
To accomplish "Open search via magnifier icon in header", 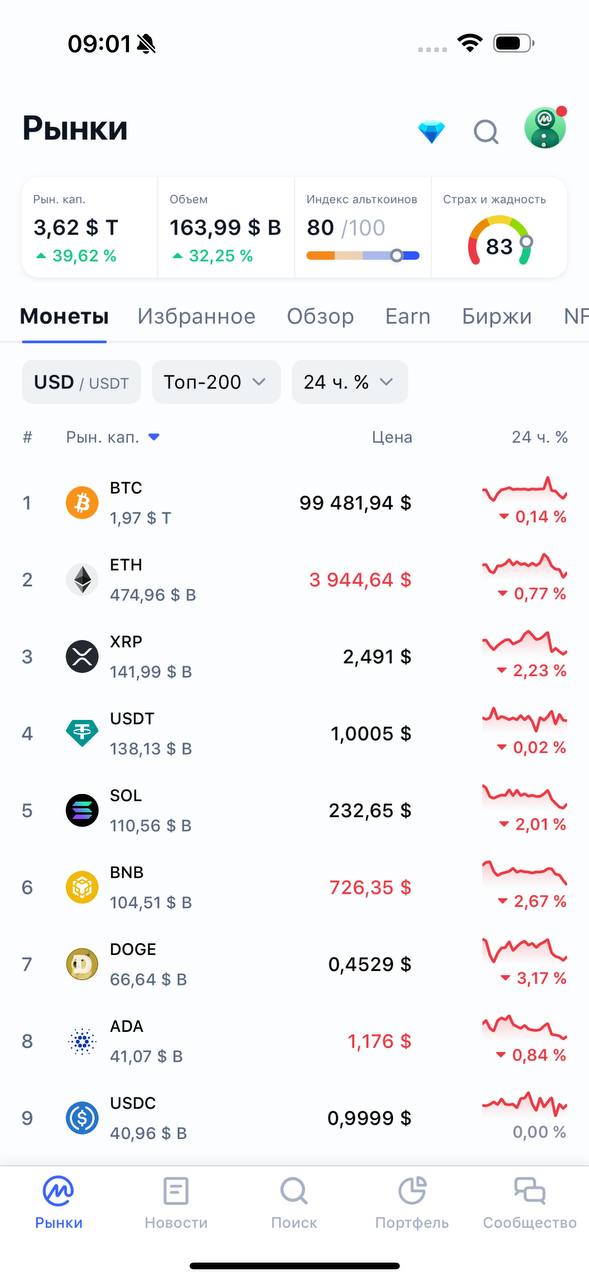I will pos(486,131).
